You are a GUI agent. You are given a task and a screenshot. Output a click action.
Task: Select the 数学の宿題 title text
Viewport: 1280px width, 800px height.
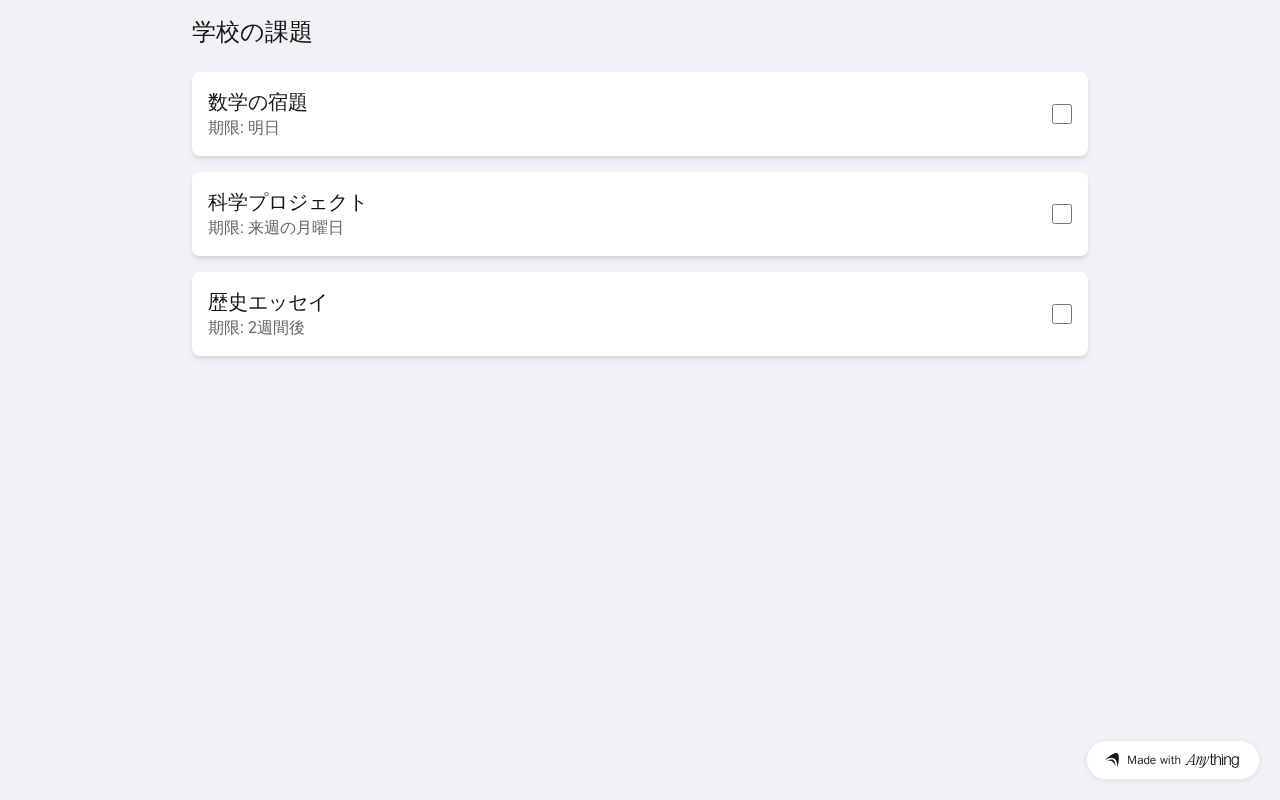(258, 102)
